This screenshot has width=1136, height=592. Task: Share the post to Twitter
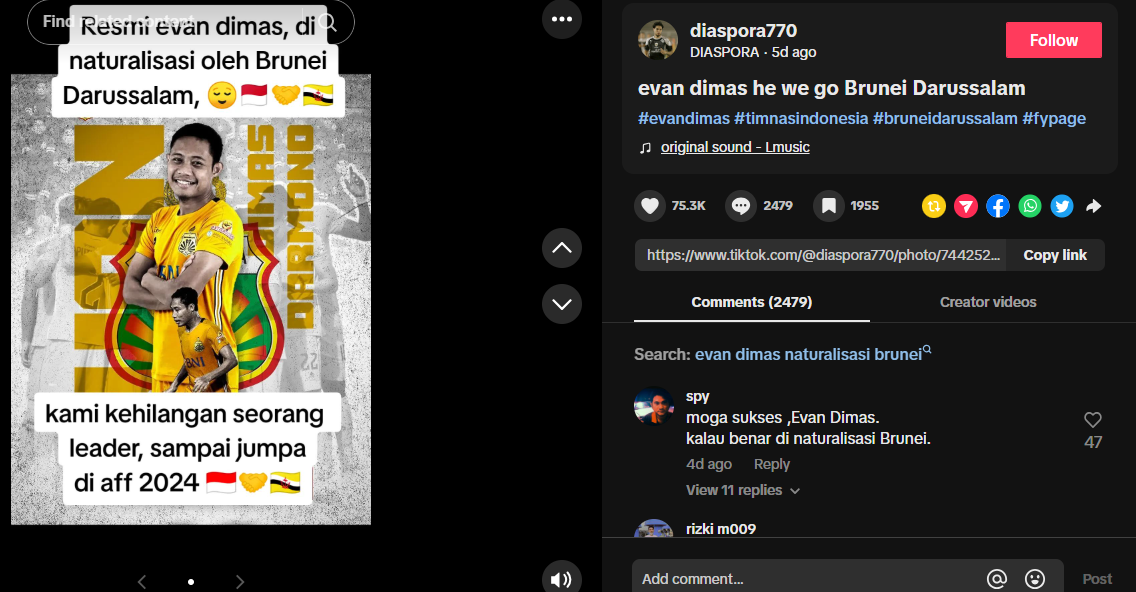[x=1061, y=207]
